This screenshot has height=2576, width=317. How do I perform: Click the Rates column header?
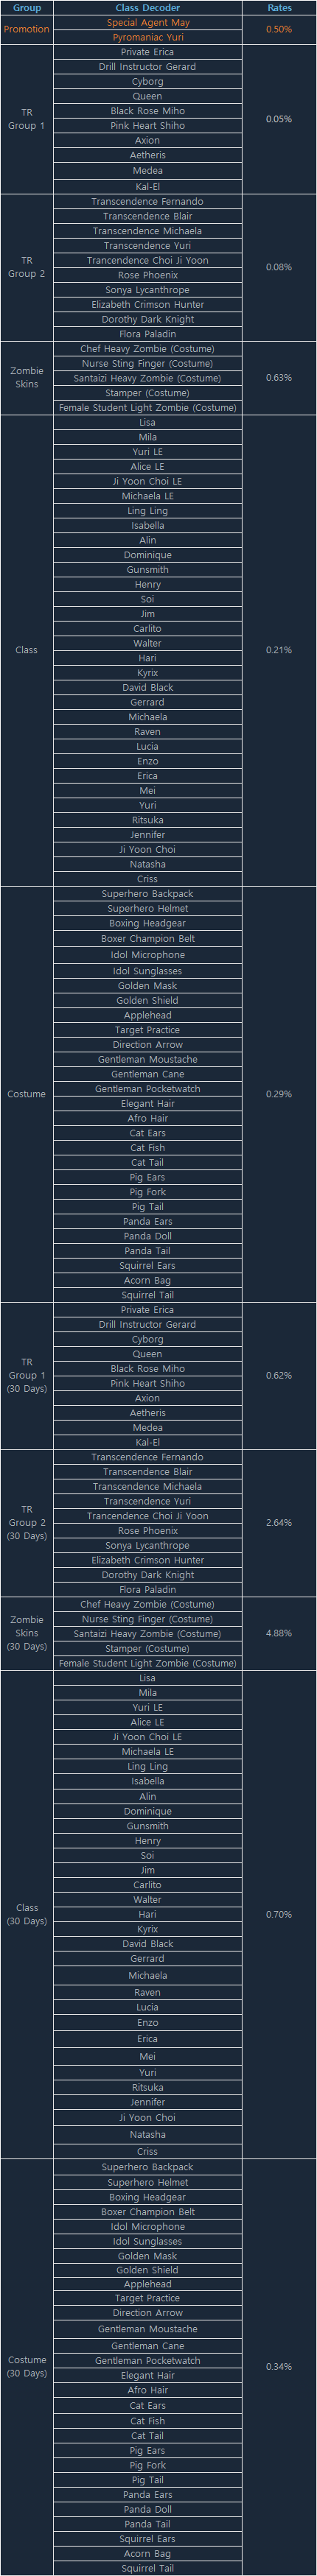coord(279,8)
